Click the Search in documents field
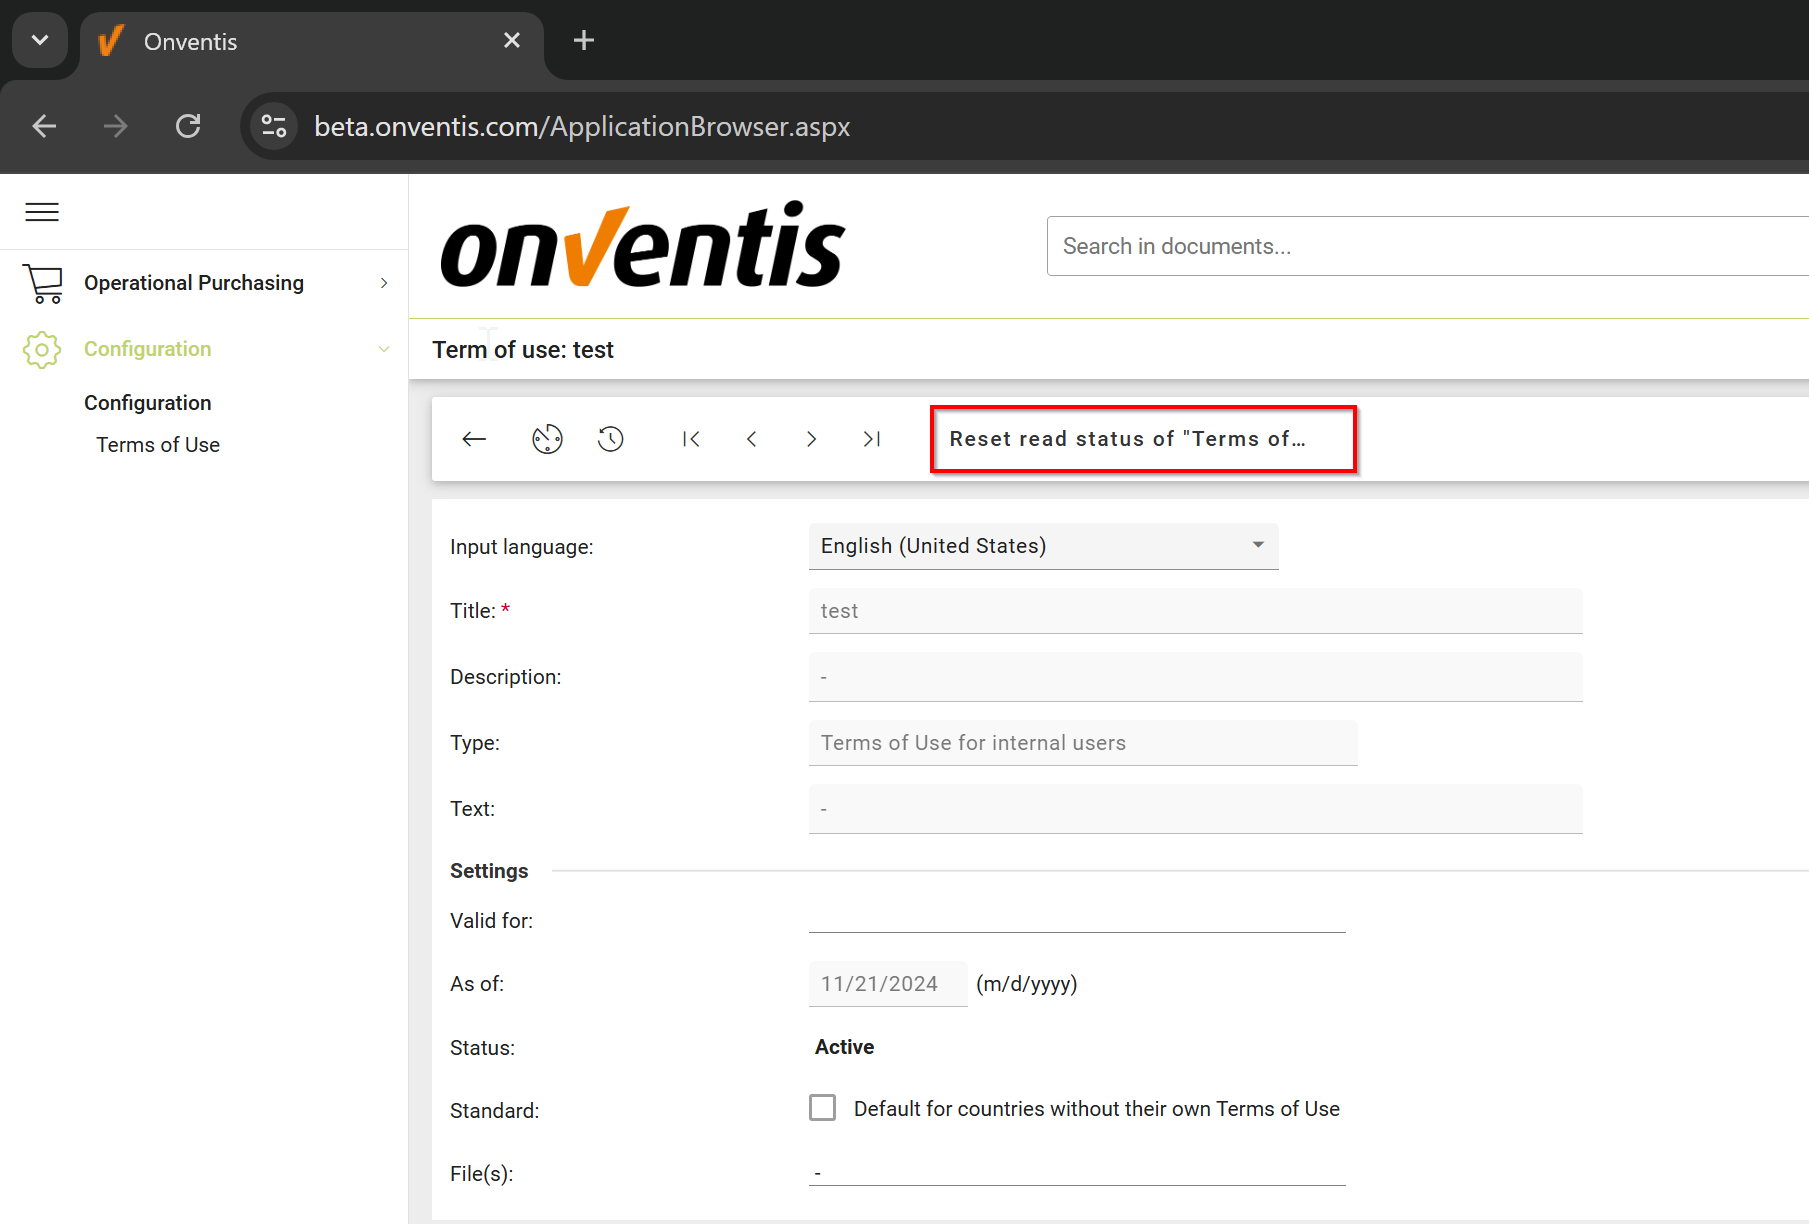Screen dimensions: 1809x1224 (1425, 246)
